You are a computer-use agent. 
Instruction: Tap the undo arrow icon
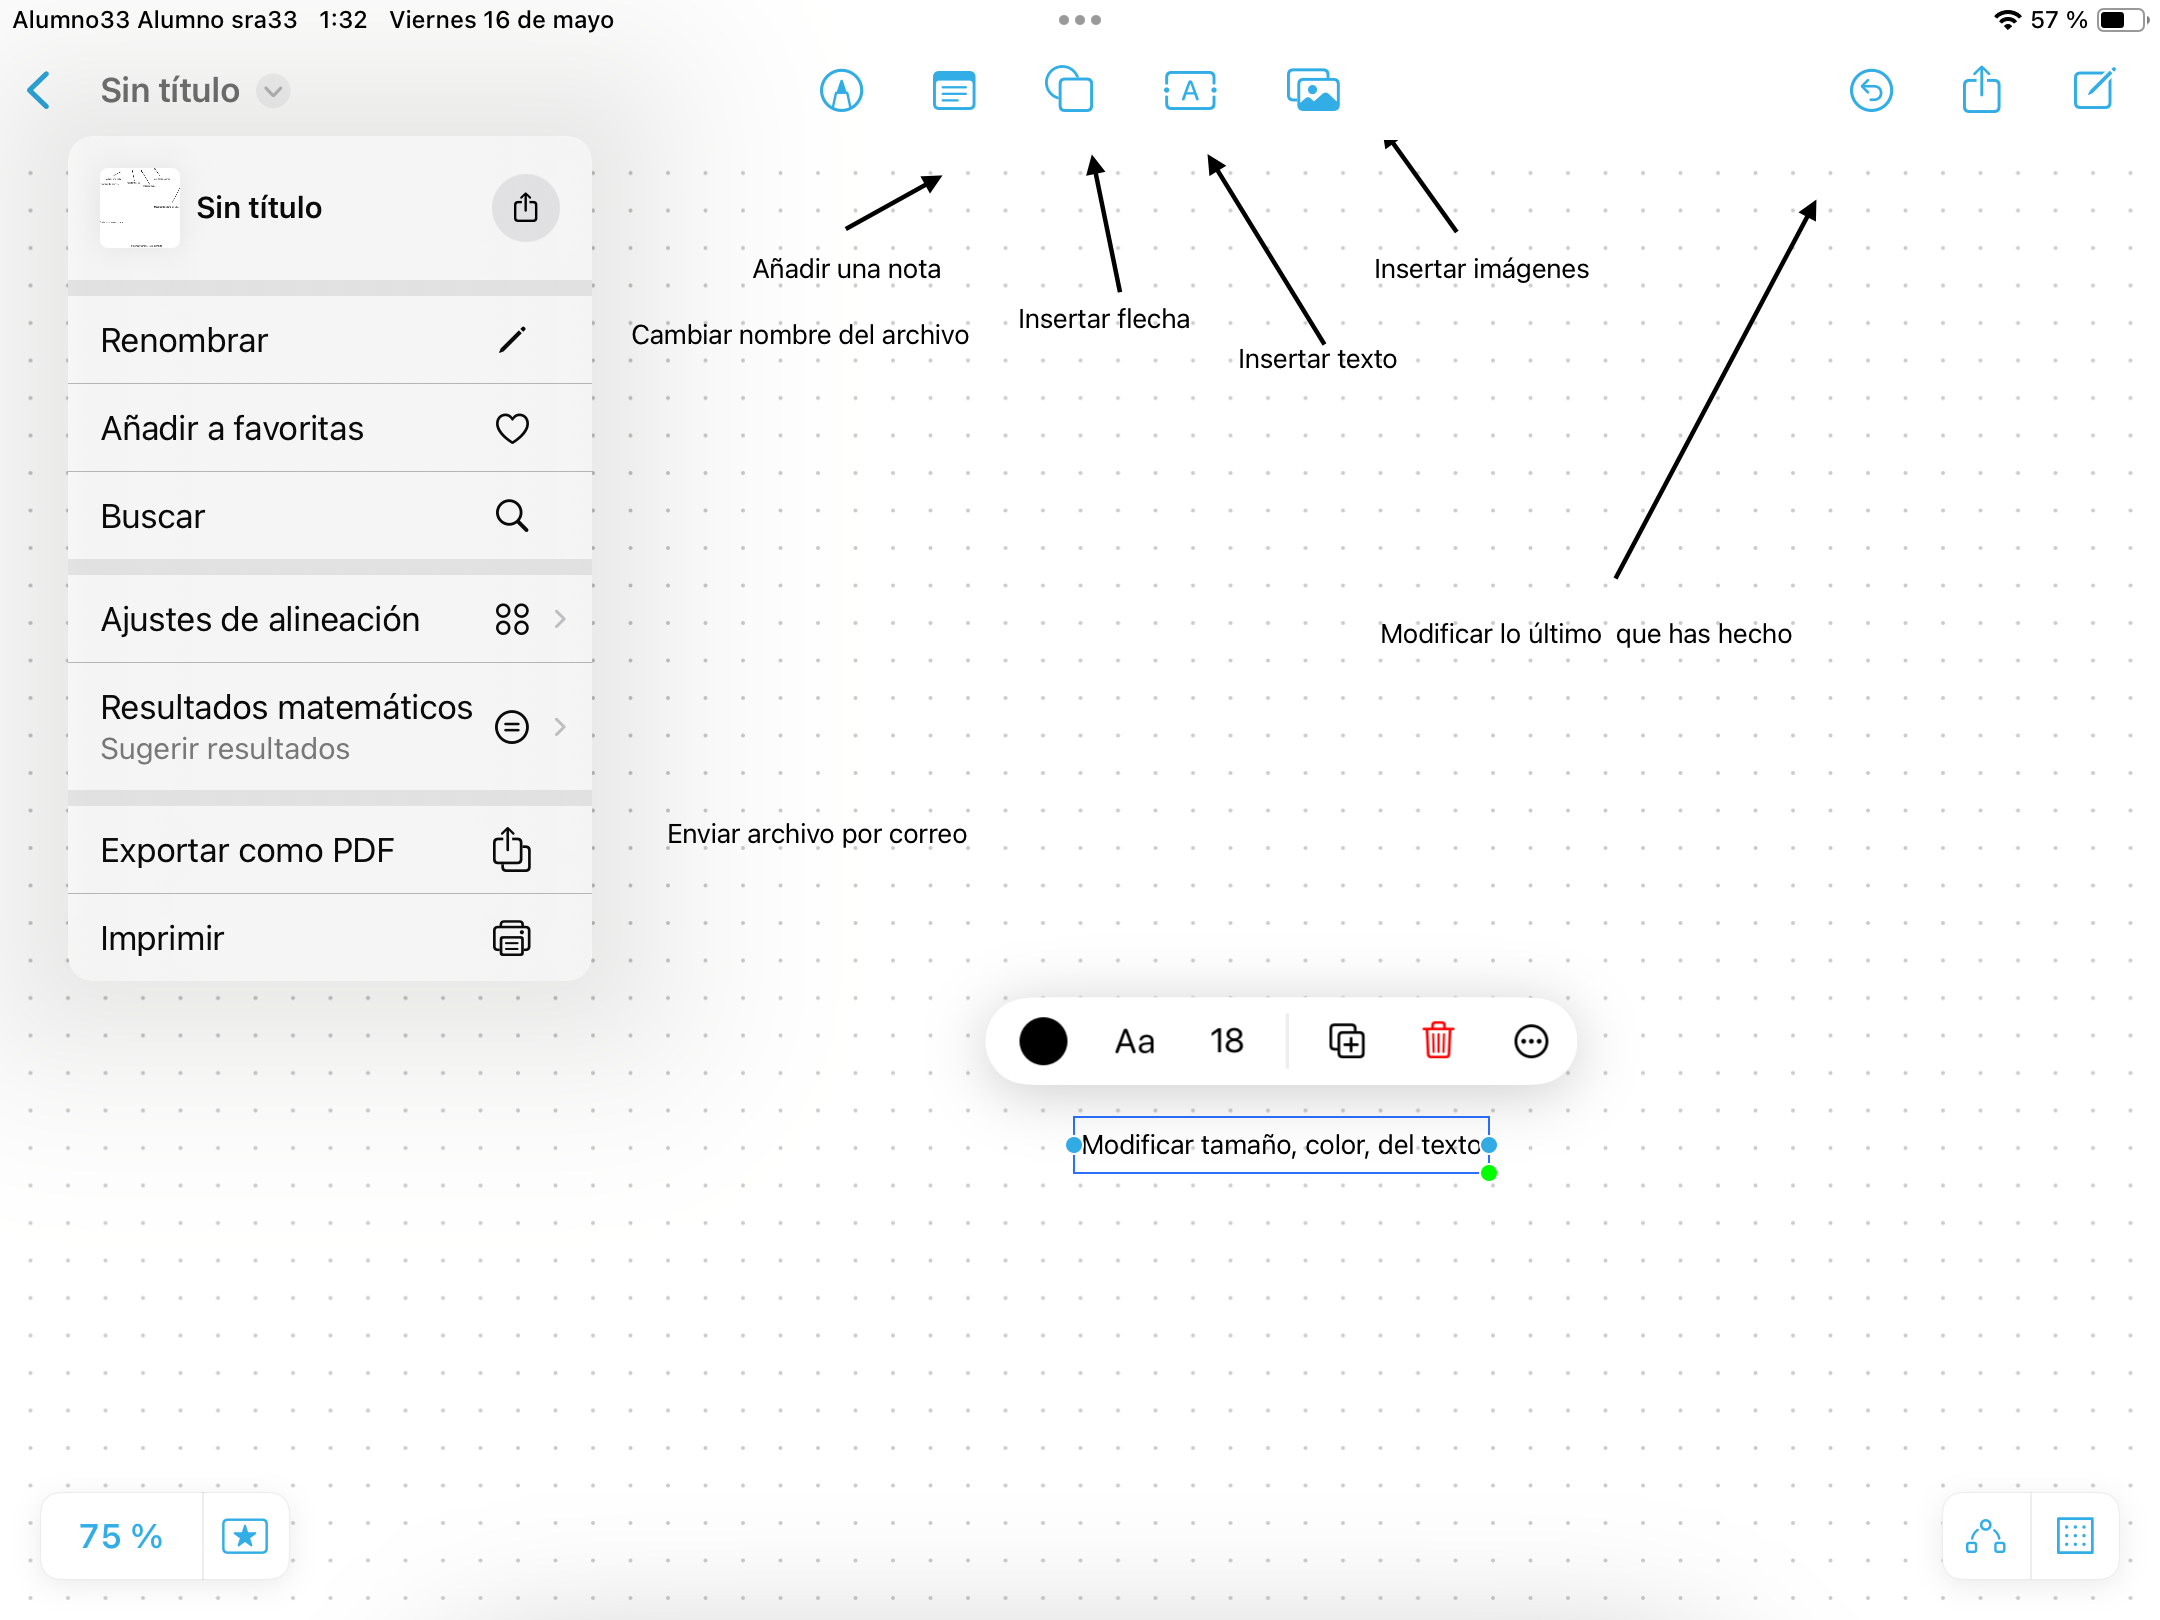[1871, 91]
